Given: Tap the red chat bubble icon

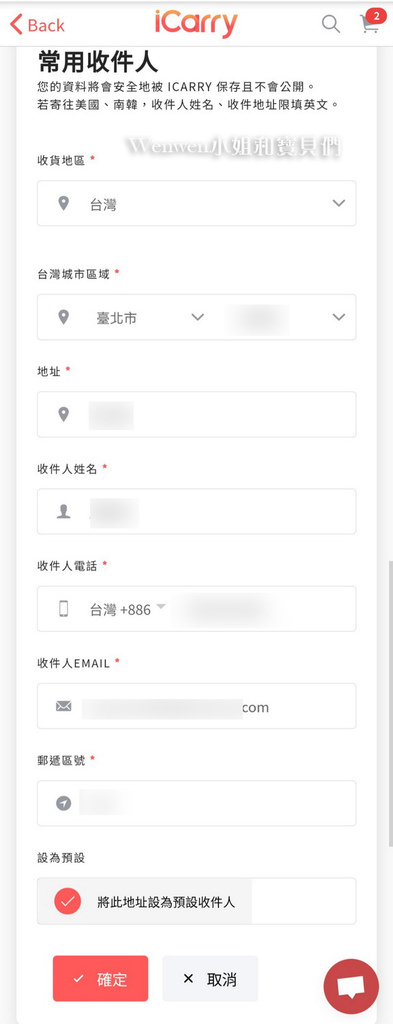Looking at the screenshot, I should coord(351,986).
